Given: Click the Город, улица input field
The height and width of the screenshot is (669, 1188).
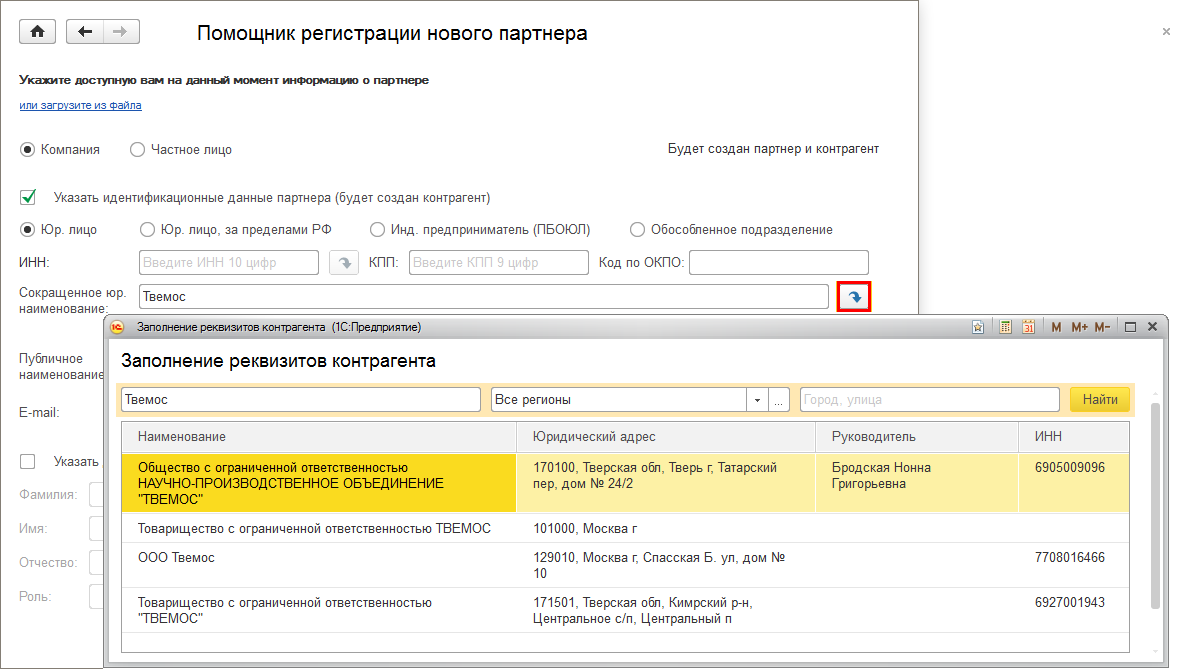Looking at the screenshot, I should point(928,399).
